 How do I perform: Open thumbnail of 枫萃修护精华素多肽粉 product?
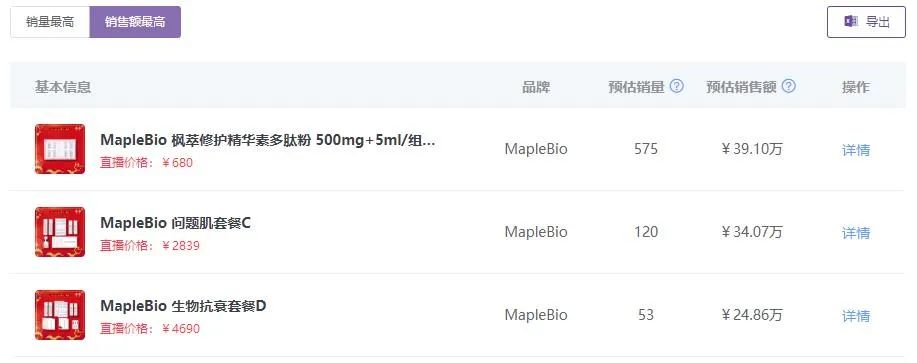(60, 149)
